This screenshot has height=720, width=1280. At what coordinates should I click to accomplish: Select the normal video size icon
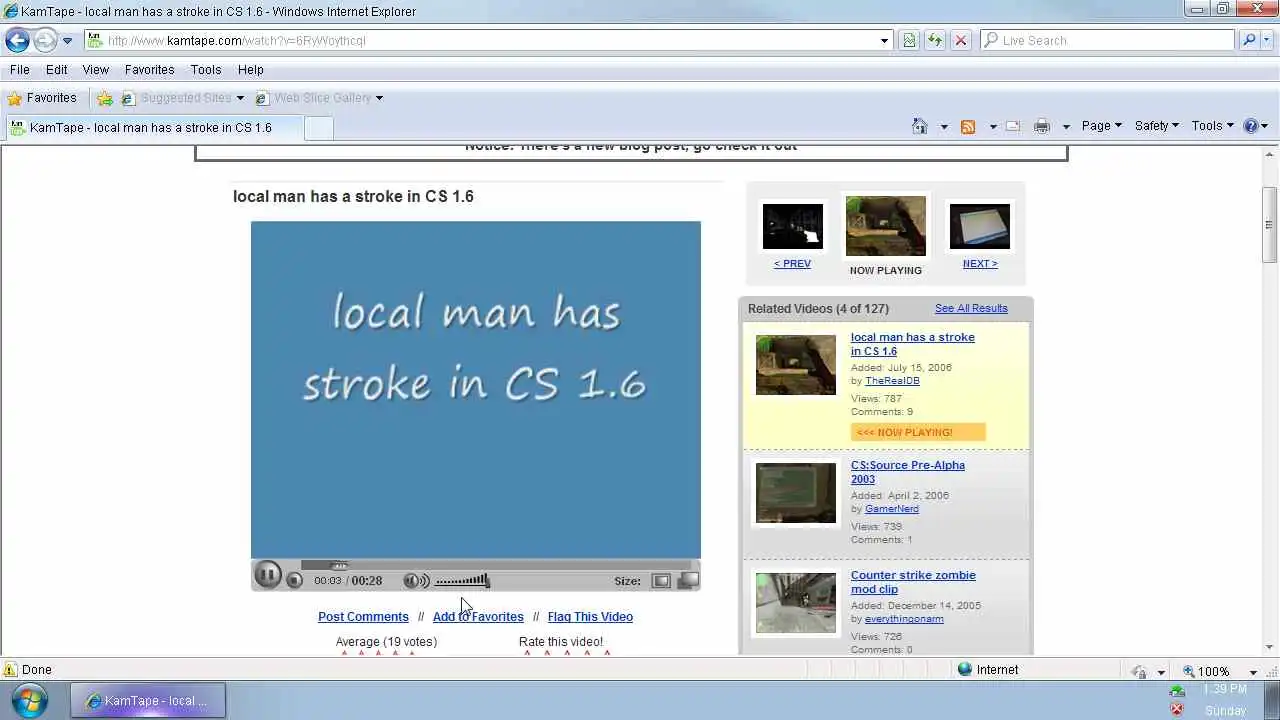661,581
